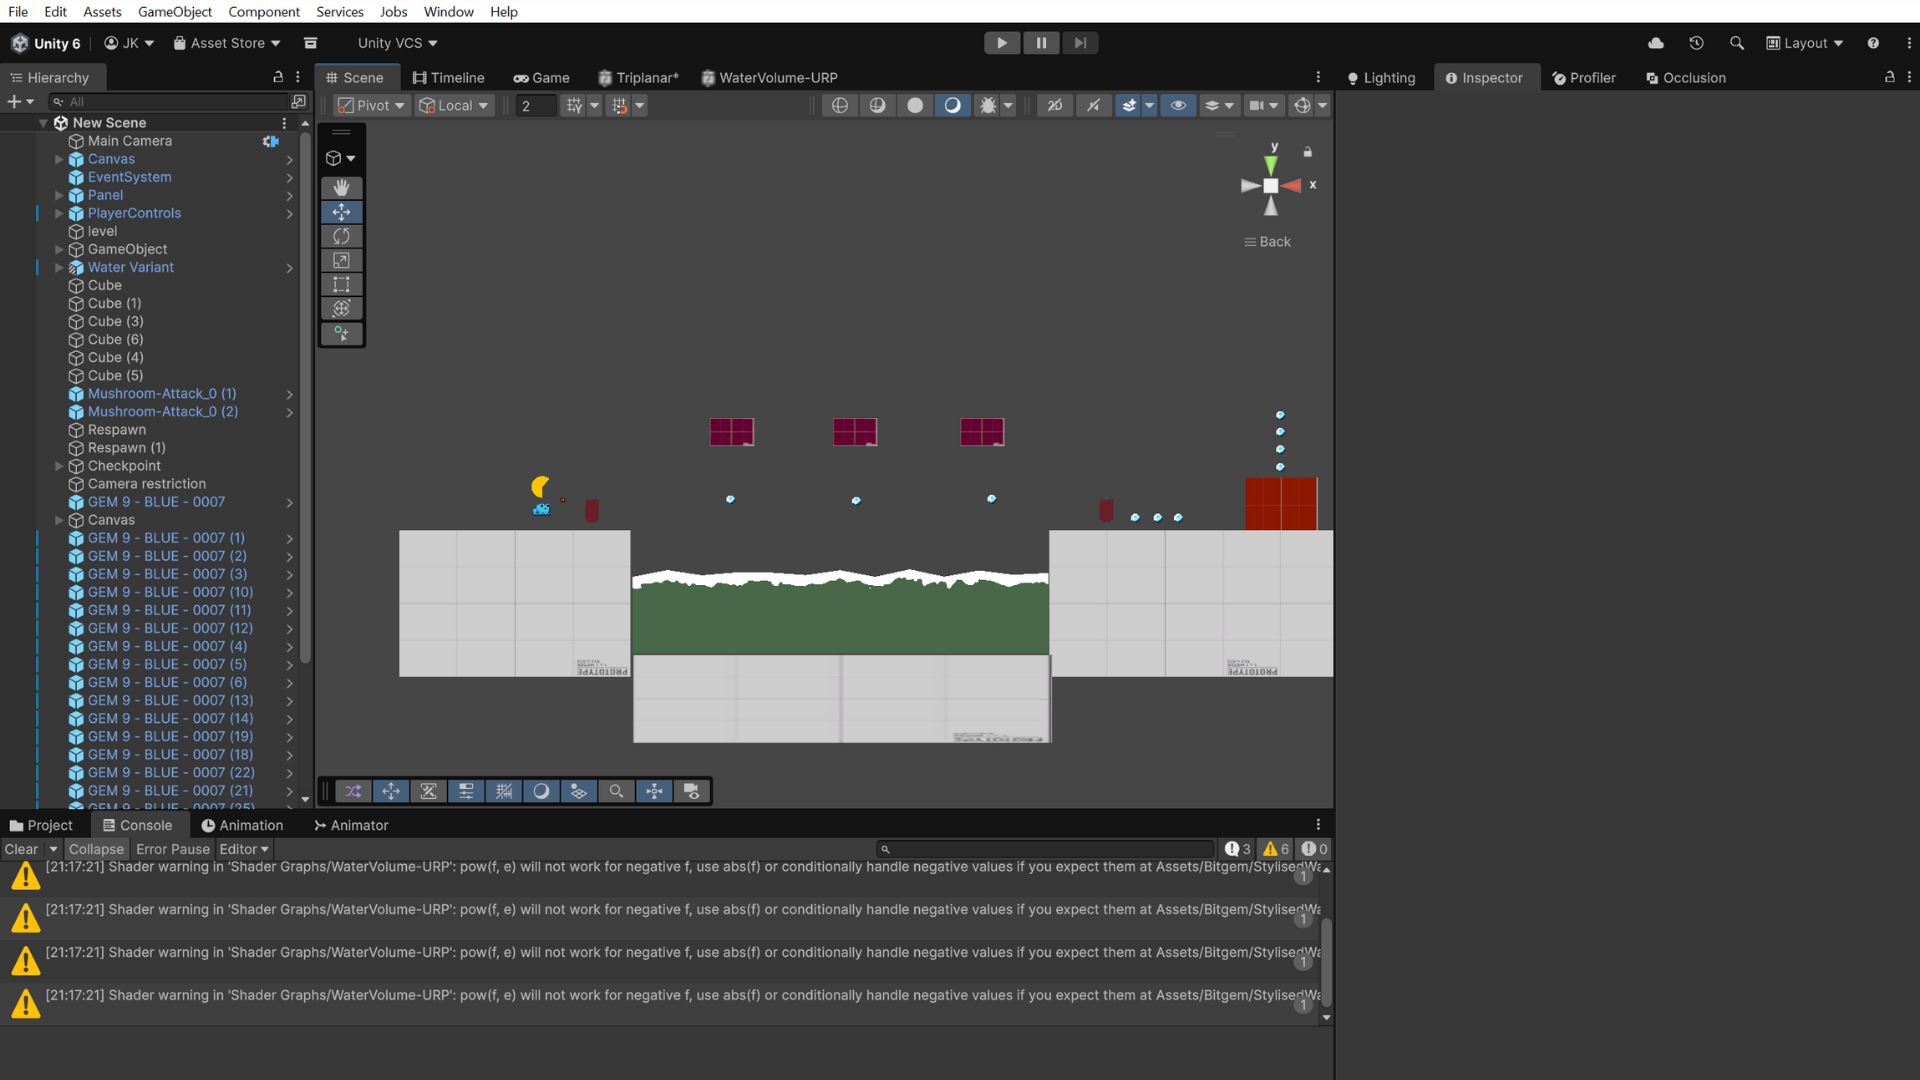Toggle Error Pause in Console

173,849
